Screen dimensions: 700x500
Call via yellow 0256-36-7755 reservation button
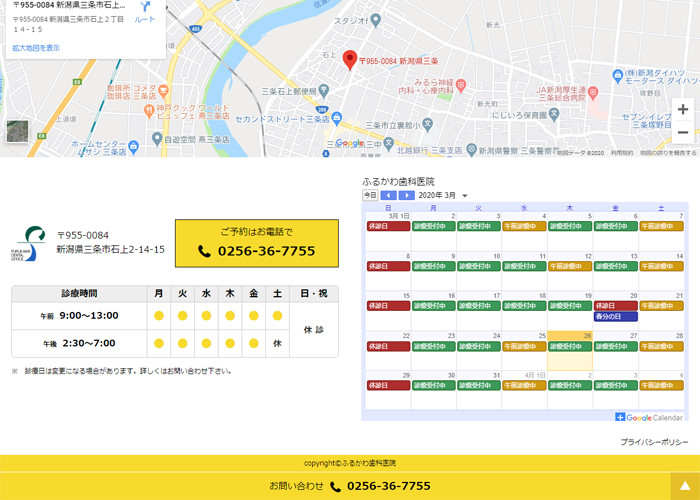(256, 243)
